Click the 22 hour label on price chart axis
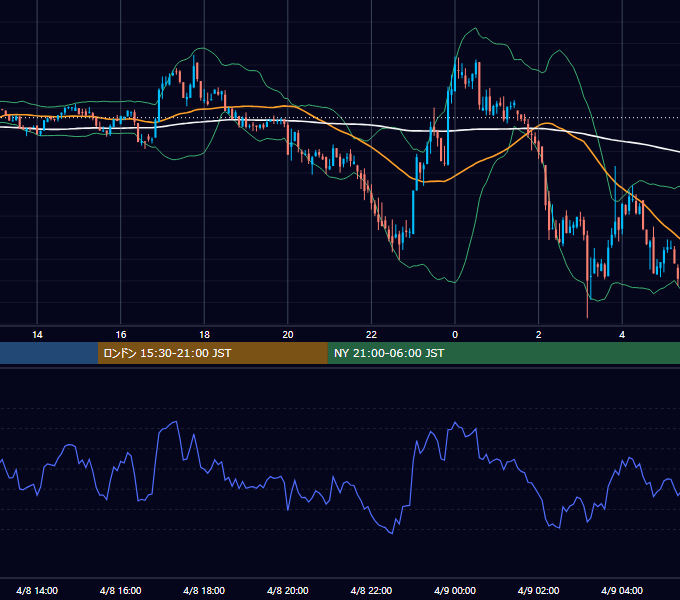680x600 pixels. 371,335
